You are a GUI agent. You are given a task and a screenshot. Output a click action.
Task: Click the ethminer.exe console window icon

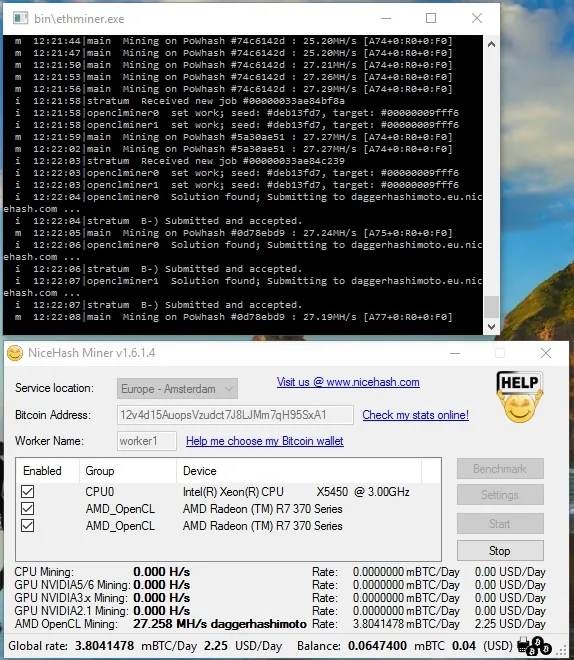click(x=21, y=19)
